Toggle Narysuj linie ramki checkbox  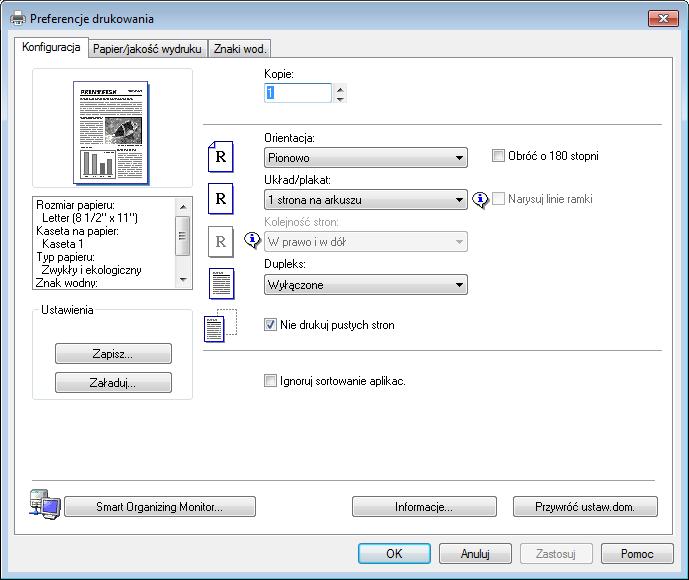click(498, 199)
